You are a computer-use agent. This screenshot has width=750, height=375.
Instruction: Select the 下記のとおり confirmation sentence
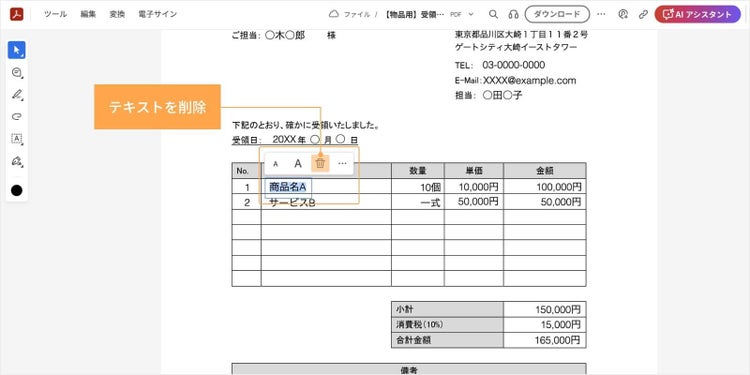click(306, 126)
